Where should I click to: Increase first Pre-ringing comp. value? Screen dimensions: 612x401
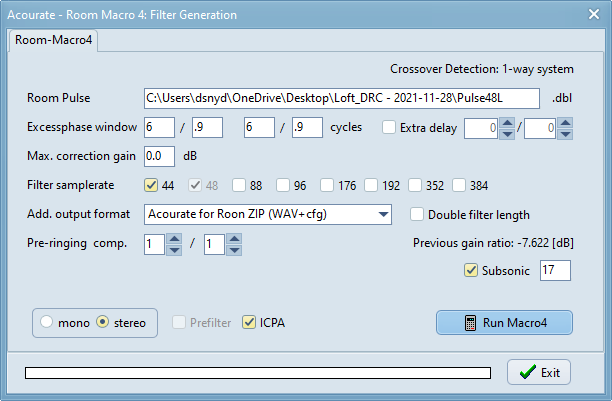pos(174,239)
